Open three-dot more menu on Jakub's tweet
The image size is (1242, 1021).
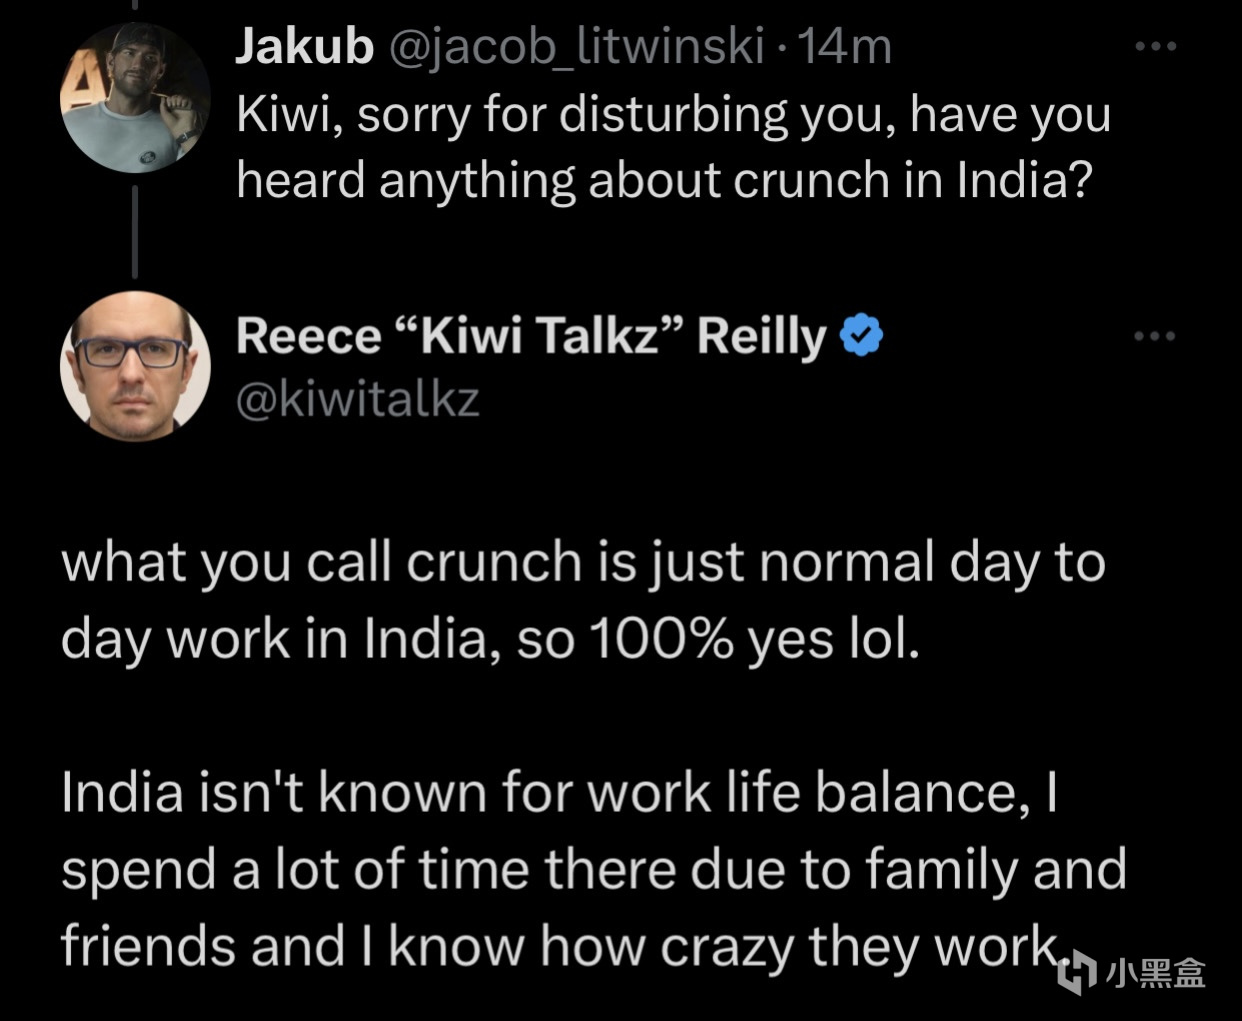[x=1155, y=45]
